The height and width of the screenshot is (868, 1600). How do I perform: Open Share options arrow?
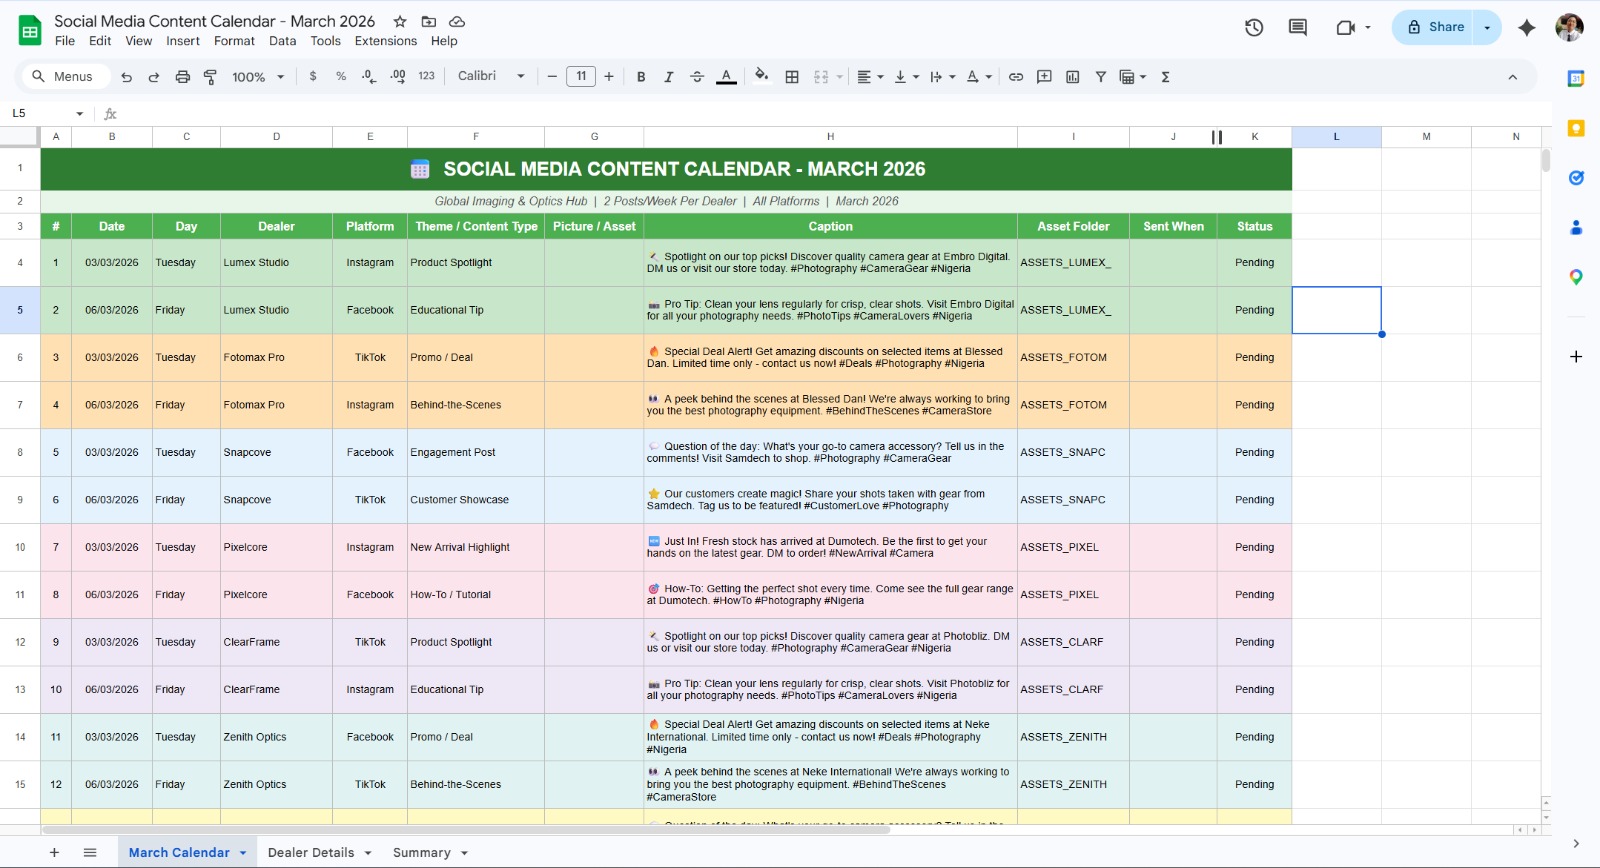pos(1487,28)
